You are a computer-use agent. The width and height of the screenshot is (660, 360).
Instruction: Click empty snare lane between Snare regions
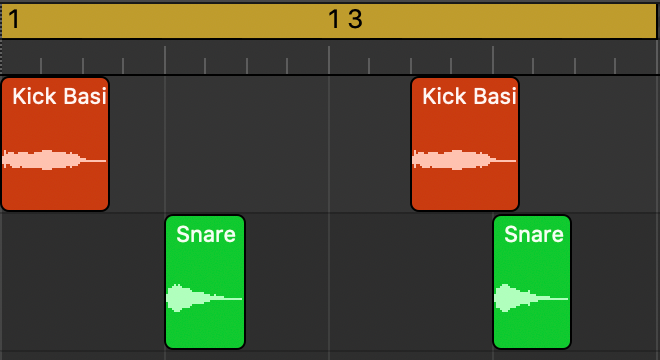click(369, 282)
